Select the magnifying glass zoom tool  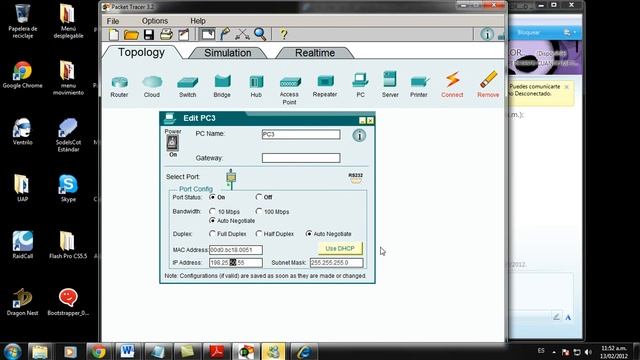(x=260, y=34)
